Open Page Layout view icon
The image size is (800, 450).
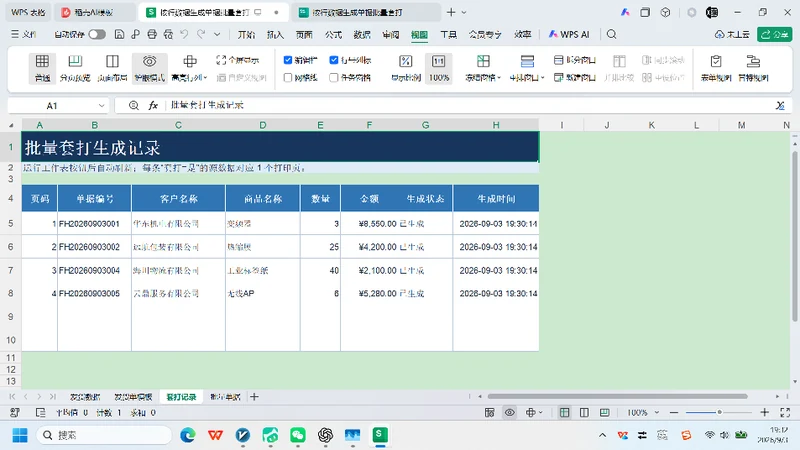[112, 61]
